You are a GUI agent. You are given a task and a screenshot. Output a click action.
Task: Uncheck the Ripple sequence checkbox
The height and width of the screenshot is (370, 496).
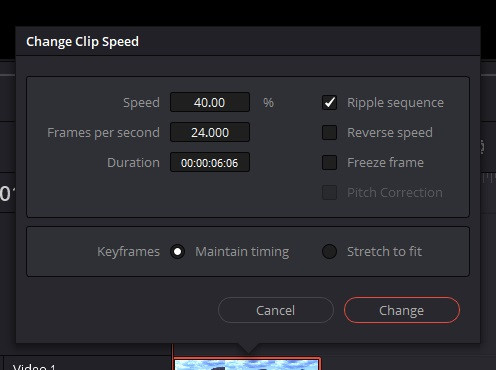(x=329, y=102)
